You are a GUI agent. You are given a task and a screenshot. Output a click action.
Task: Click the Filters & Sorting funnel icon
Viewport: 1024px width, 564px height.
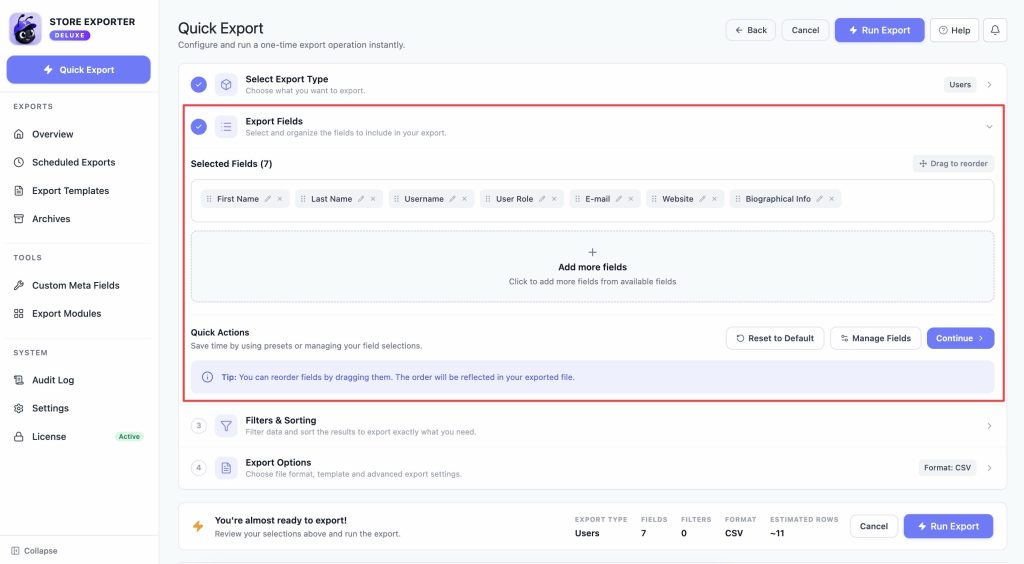[226, 426]
